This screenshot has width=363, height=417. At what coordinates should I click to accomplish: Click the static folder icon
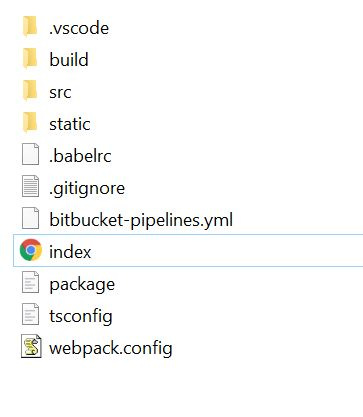coord(30,123)
